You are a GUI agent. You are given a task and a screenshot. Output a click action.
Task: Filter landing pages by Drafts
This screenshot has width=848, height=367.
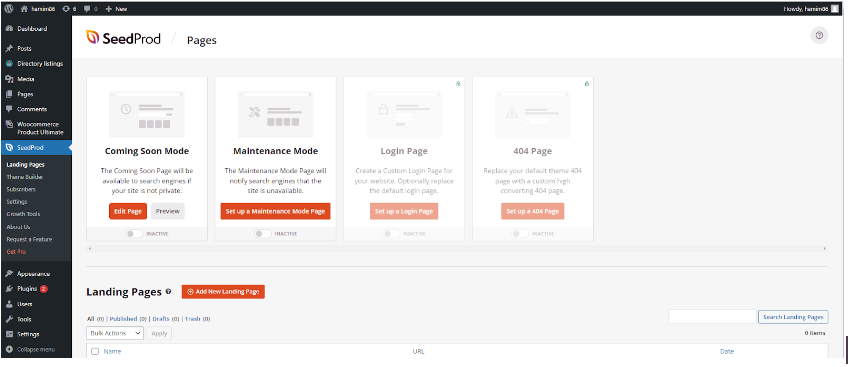click(x=161, y=319)
